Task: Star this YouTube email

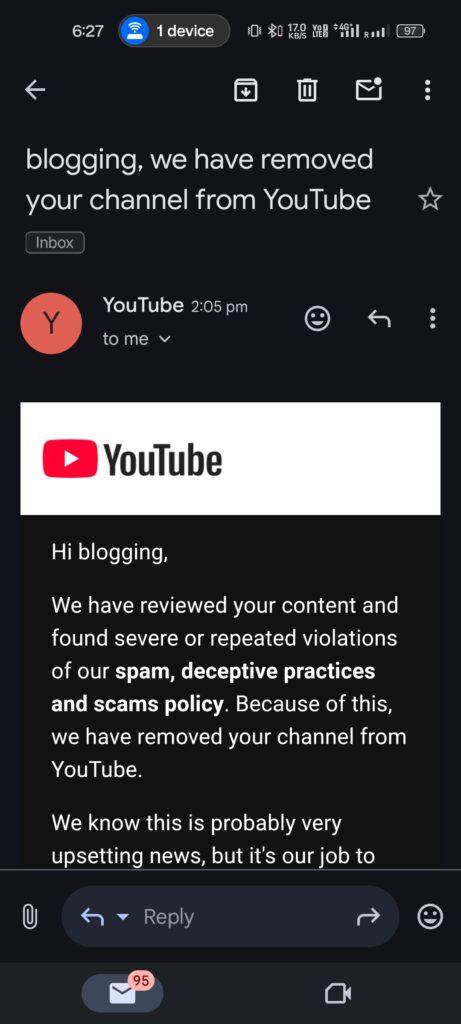Action: tap(430, 200)
